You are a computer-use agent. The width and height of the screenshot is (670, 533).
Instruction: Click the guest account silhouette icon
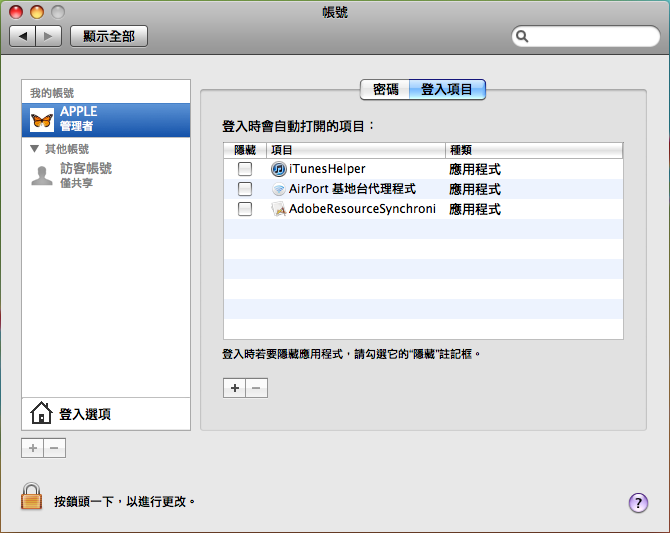(42, 176)
